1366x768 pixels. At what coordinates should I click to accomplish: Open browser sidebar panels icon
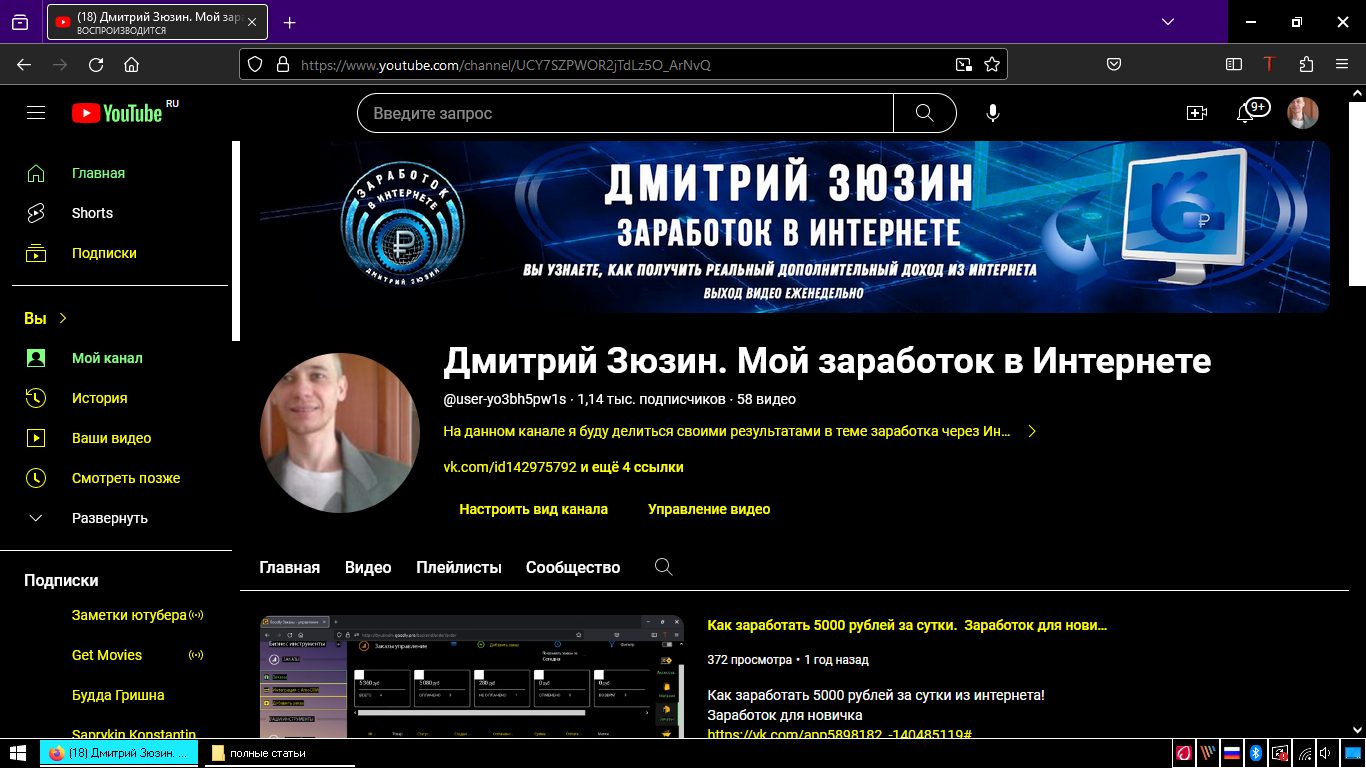point(1234,64)
